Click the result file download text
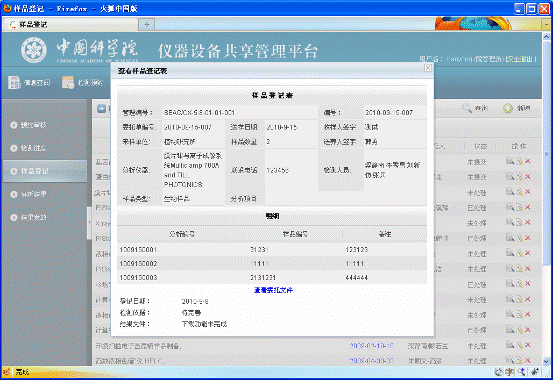 205,324
